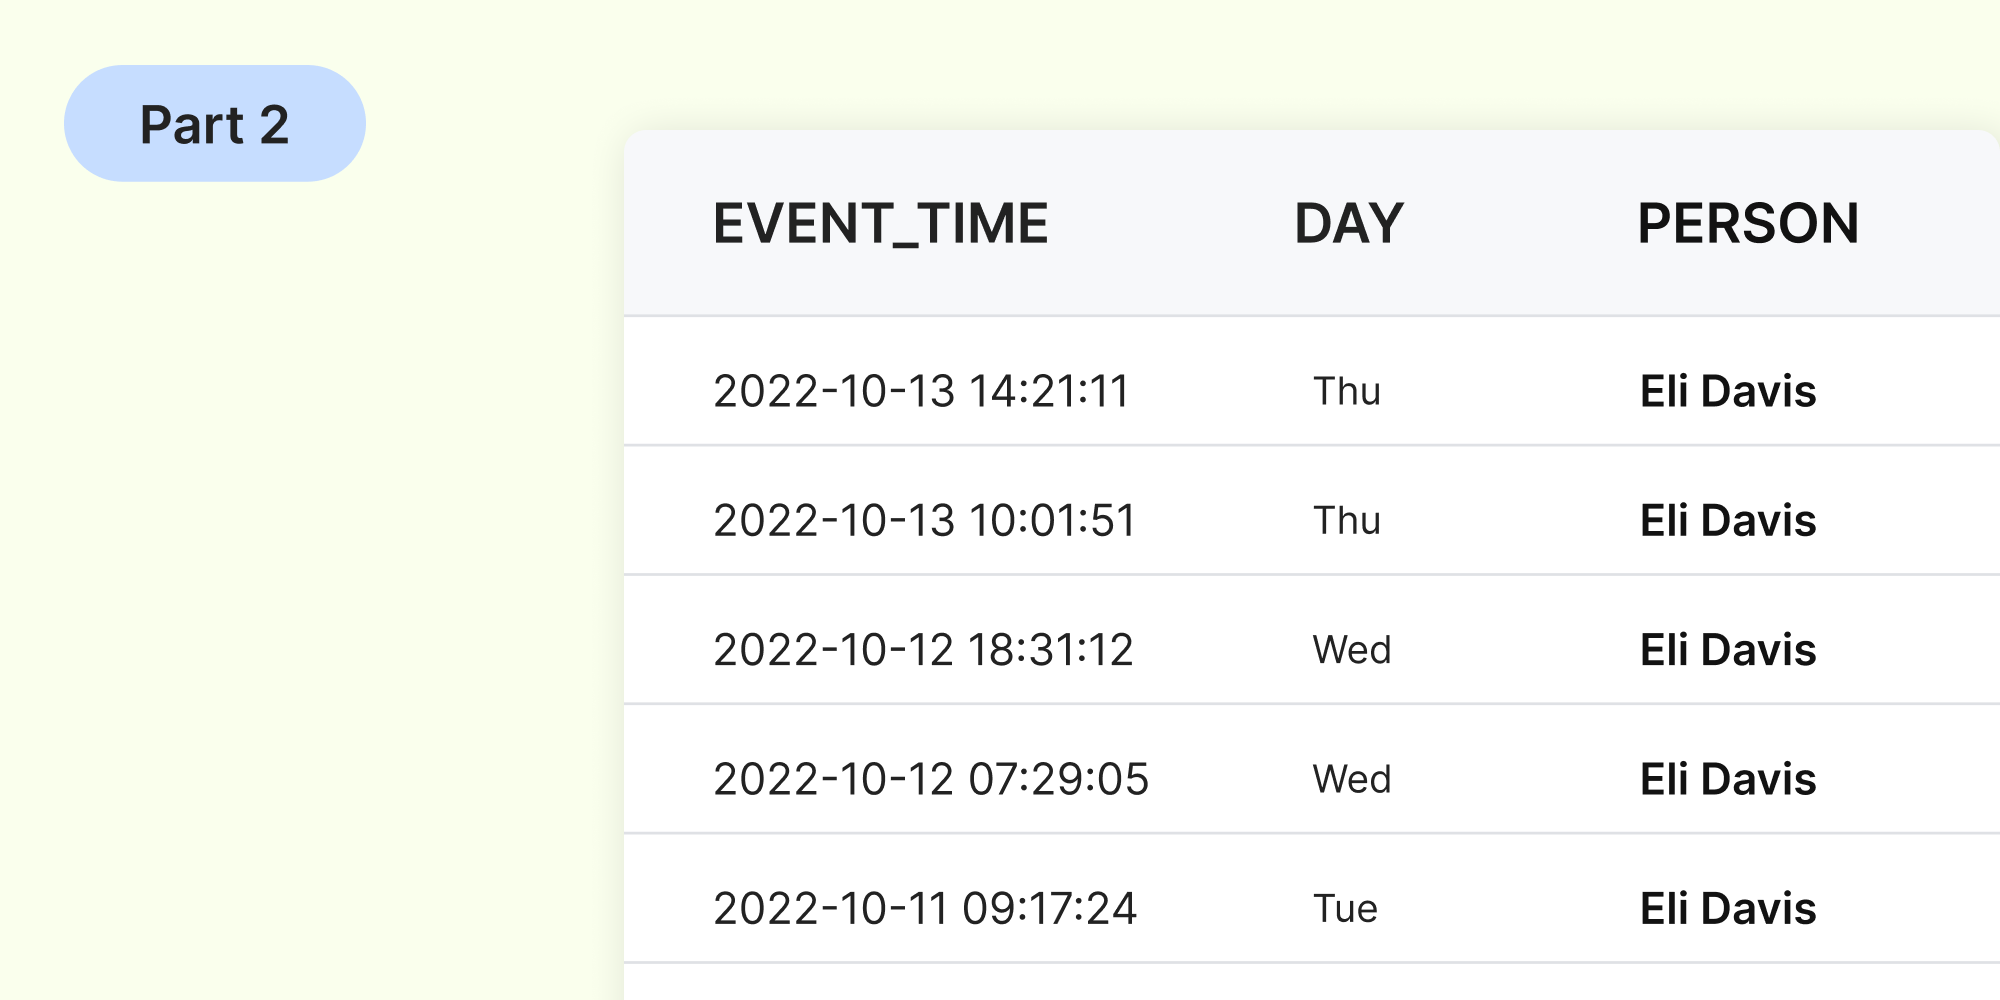Select Thu in the 10:01:51 row

click(x=1347, y=521)
